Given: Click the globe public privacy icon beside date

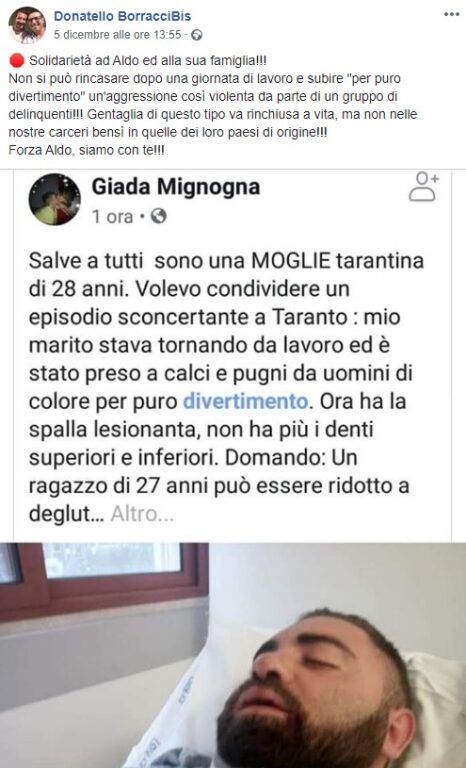Looking at the screenshot, I should tap(196, 35).
